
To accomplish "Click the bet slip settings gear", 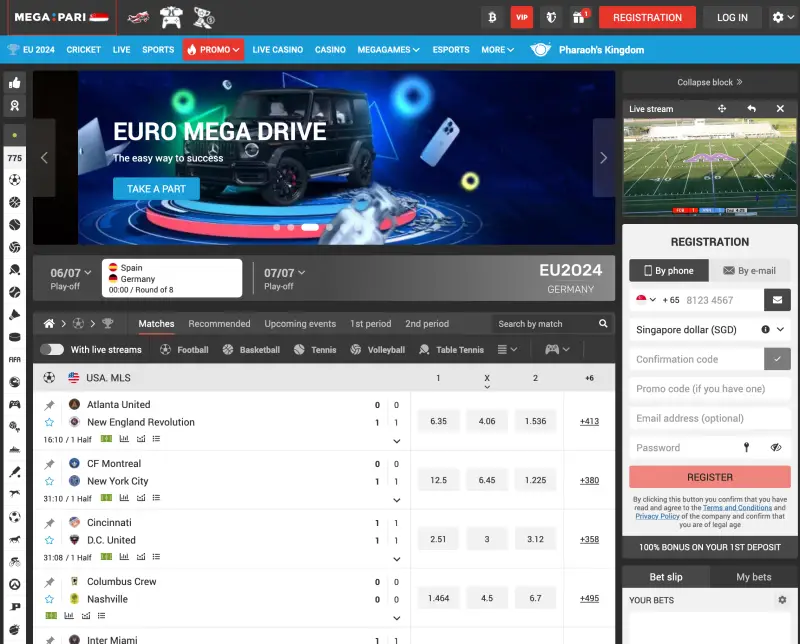I will tap(782, 600).
